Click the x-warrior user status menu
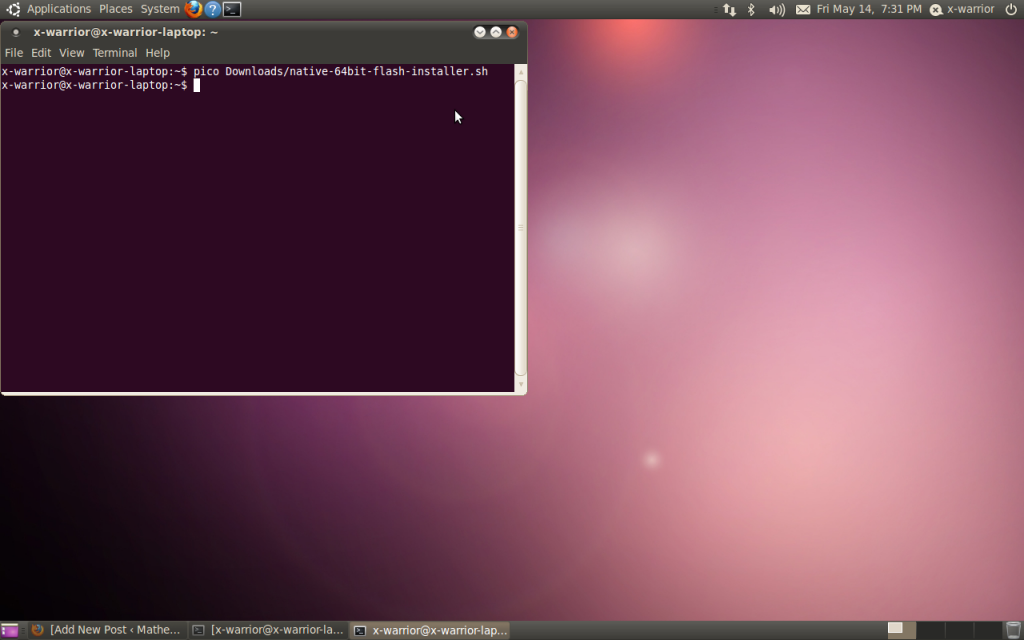Viewport: 1024px width, 640px height. 962,9
